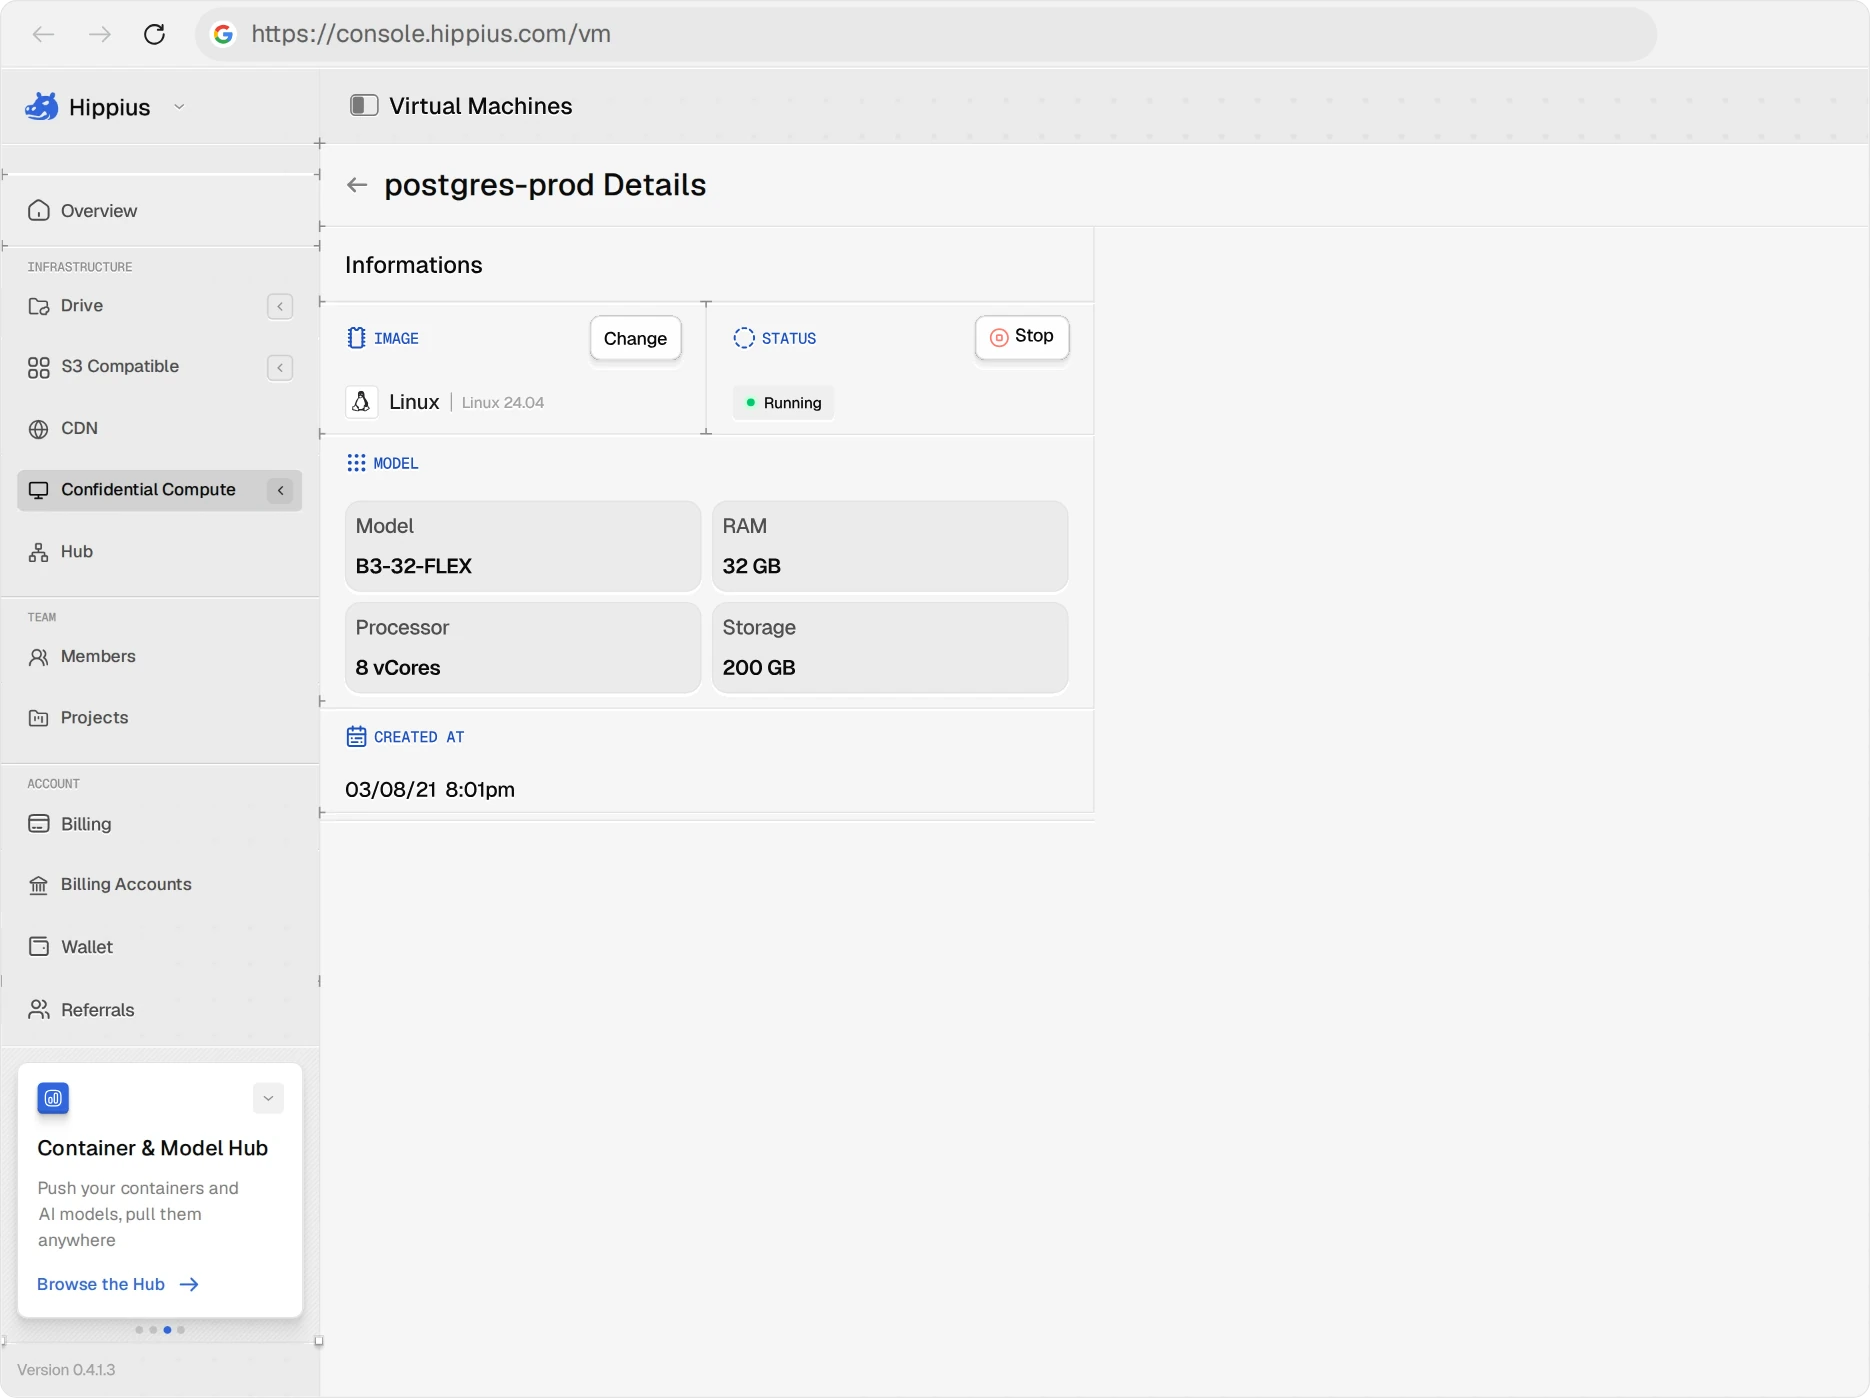The width and height of the screenshot is (1870, 1398).
Task: Select the third (active) promo carousel dot
Action: pyautogui.click(x=167, y=1330)
